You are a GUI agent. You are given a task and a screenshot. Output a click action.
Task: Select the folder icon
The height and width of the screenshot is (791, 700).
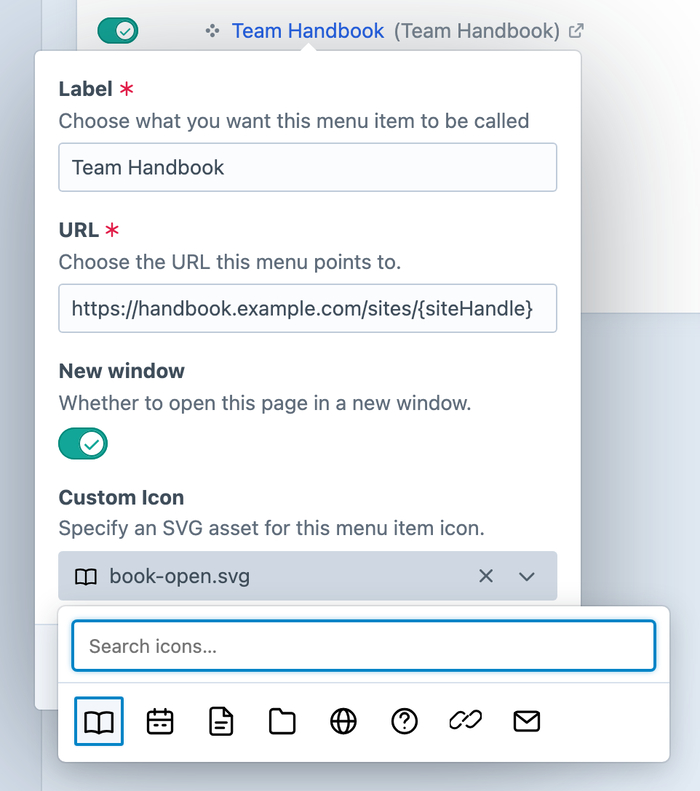click(282, 721)
